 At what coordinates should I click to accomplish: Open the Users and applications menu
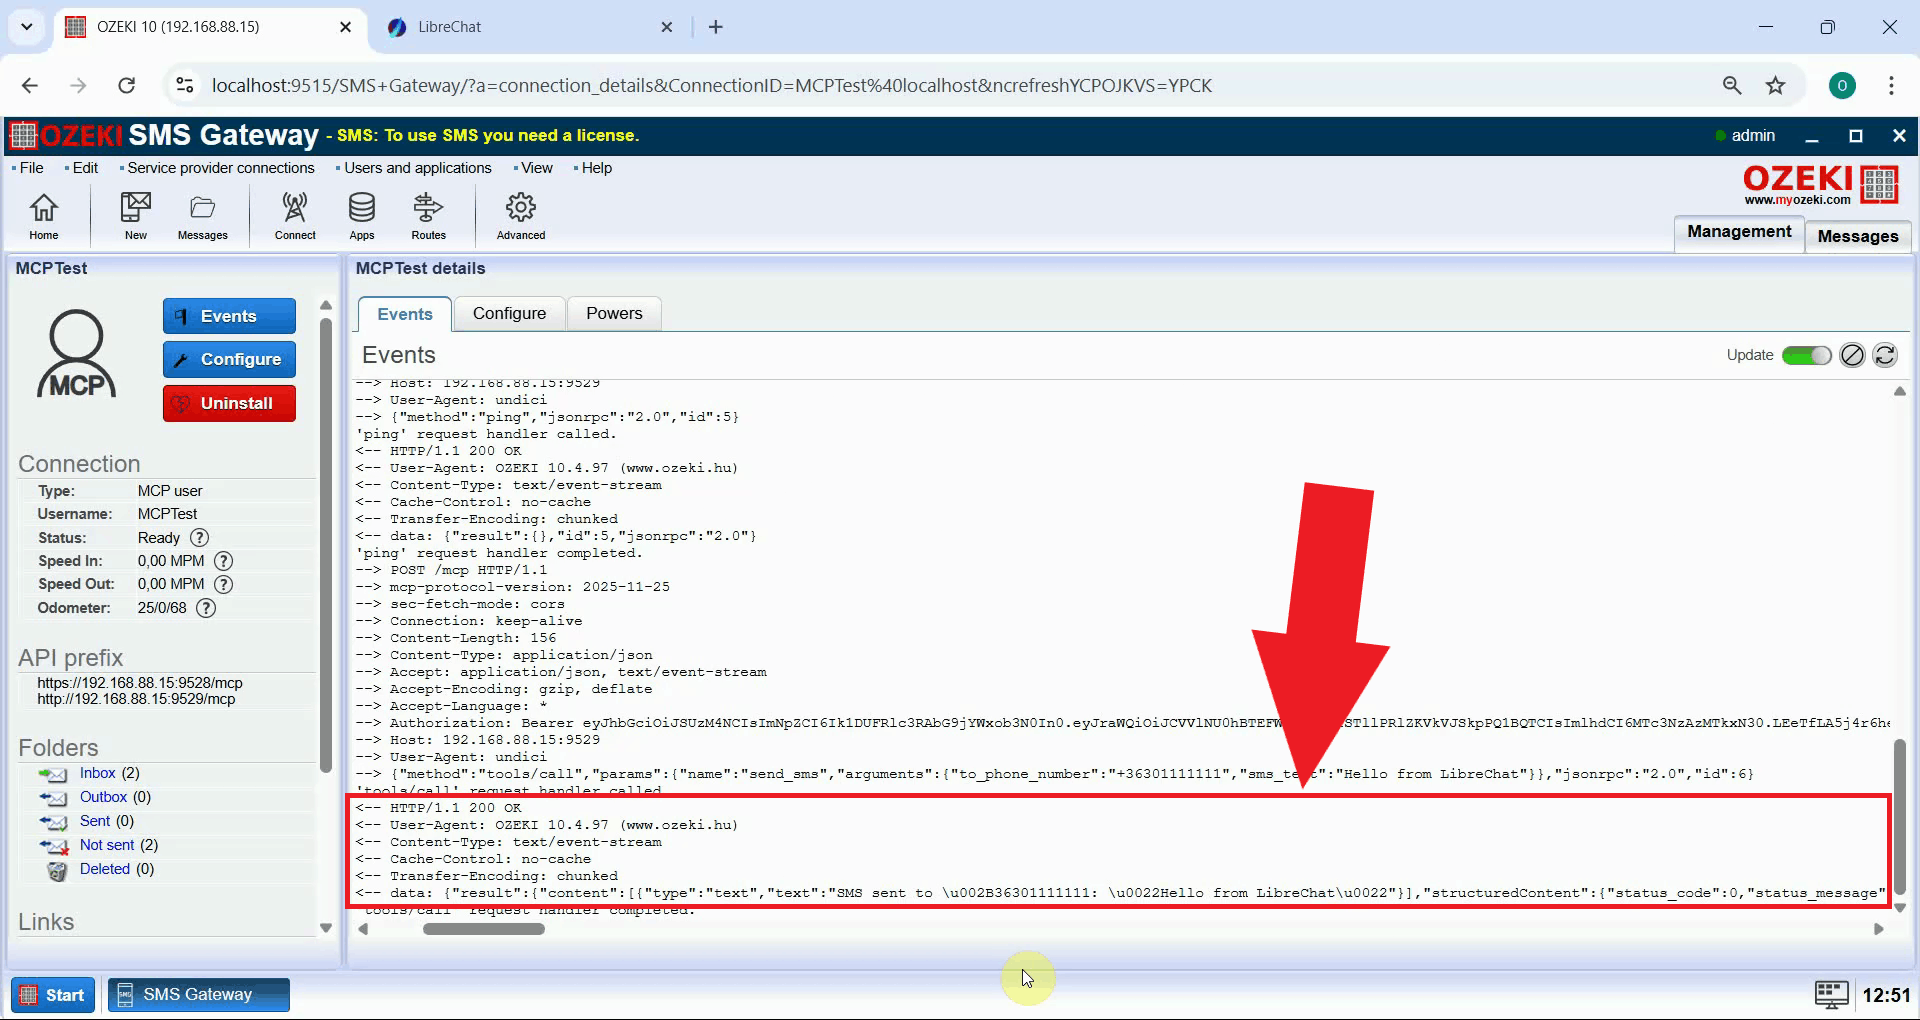coord(418,168)
